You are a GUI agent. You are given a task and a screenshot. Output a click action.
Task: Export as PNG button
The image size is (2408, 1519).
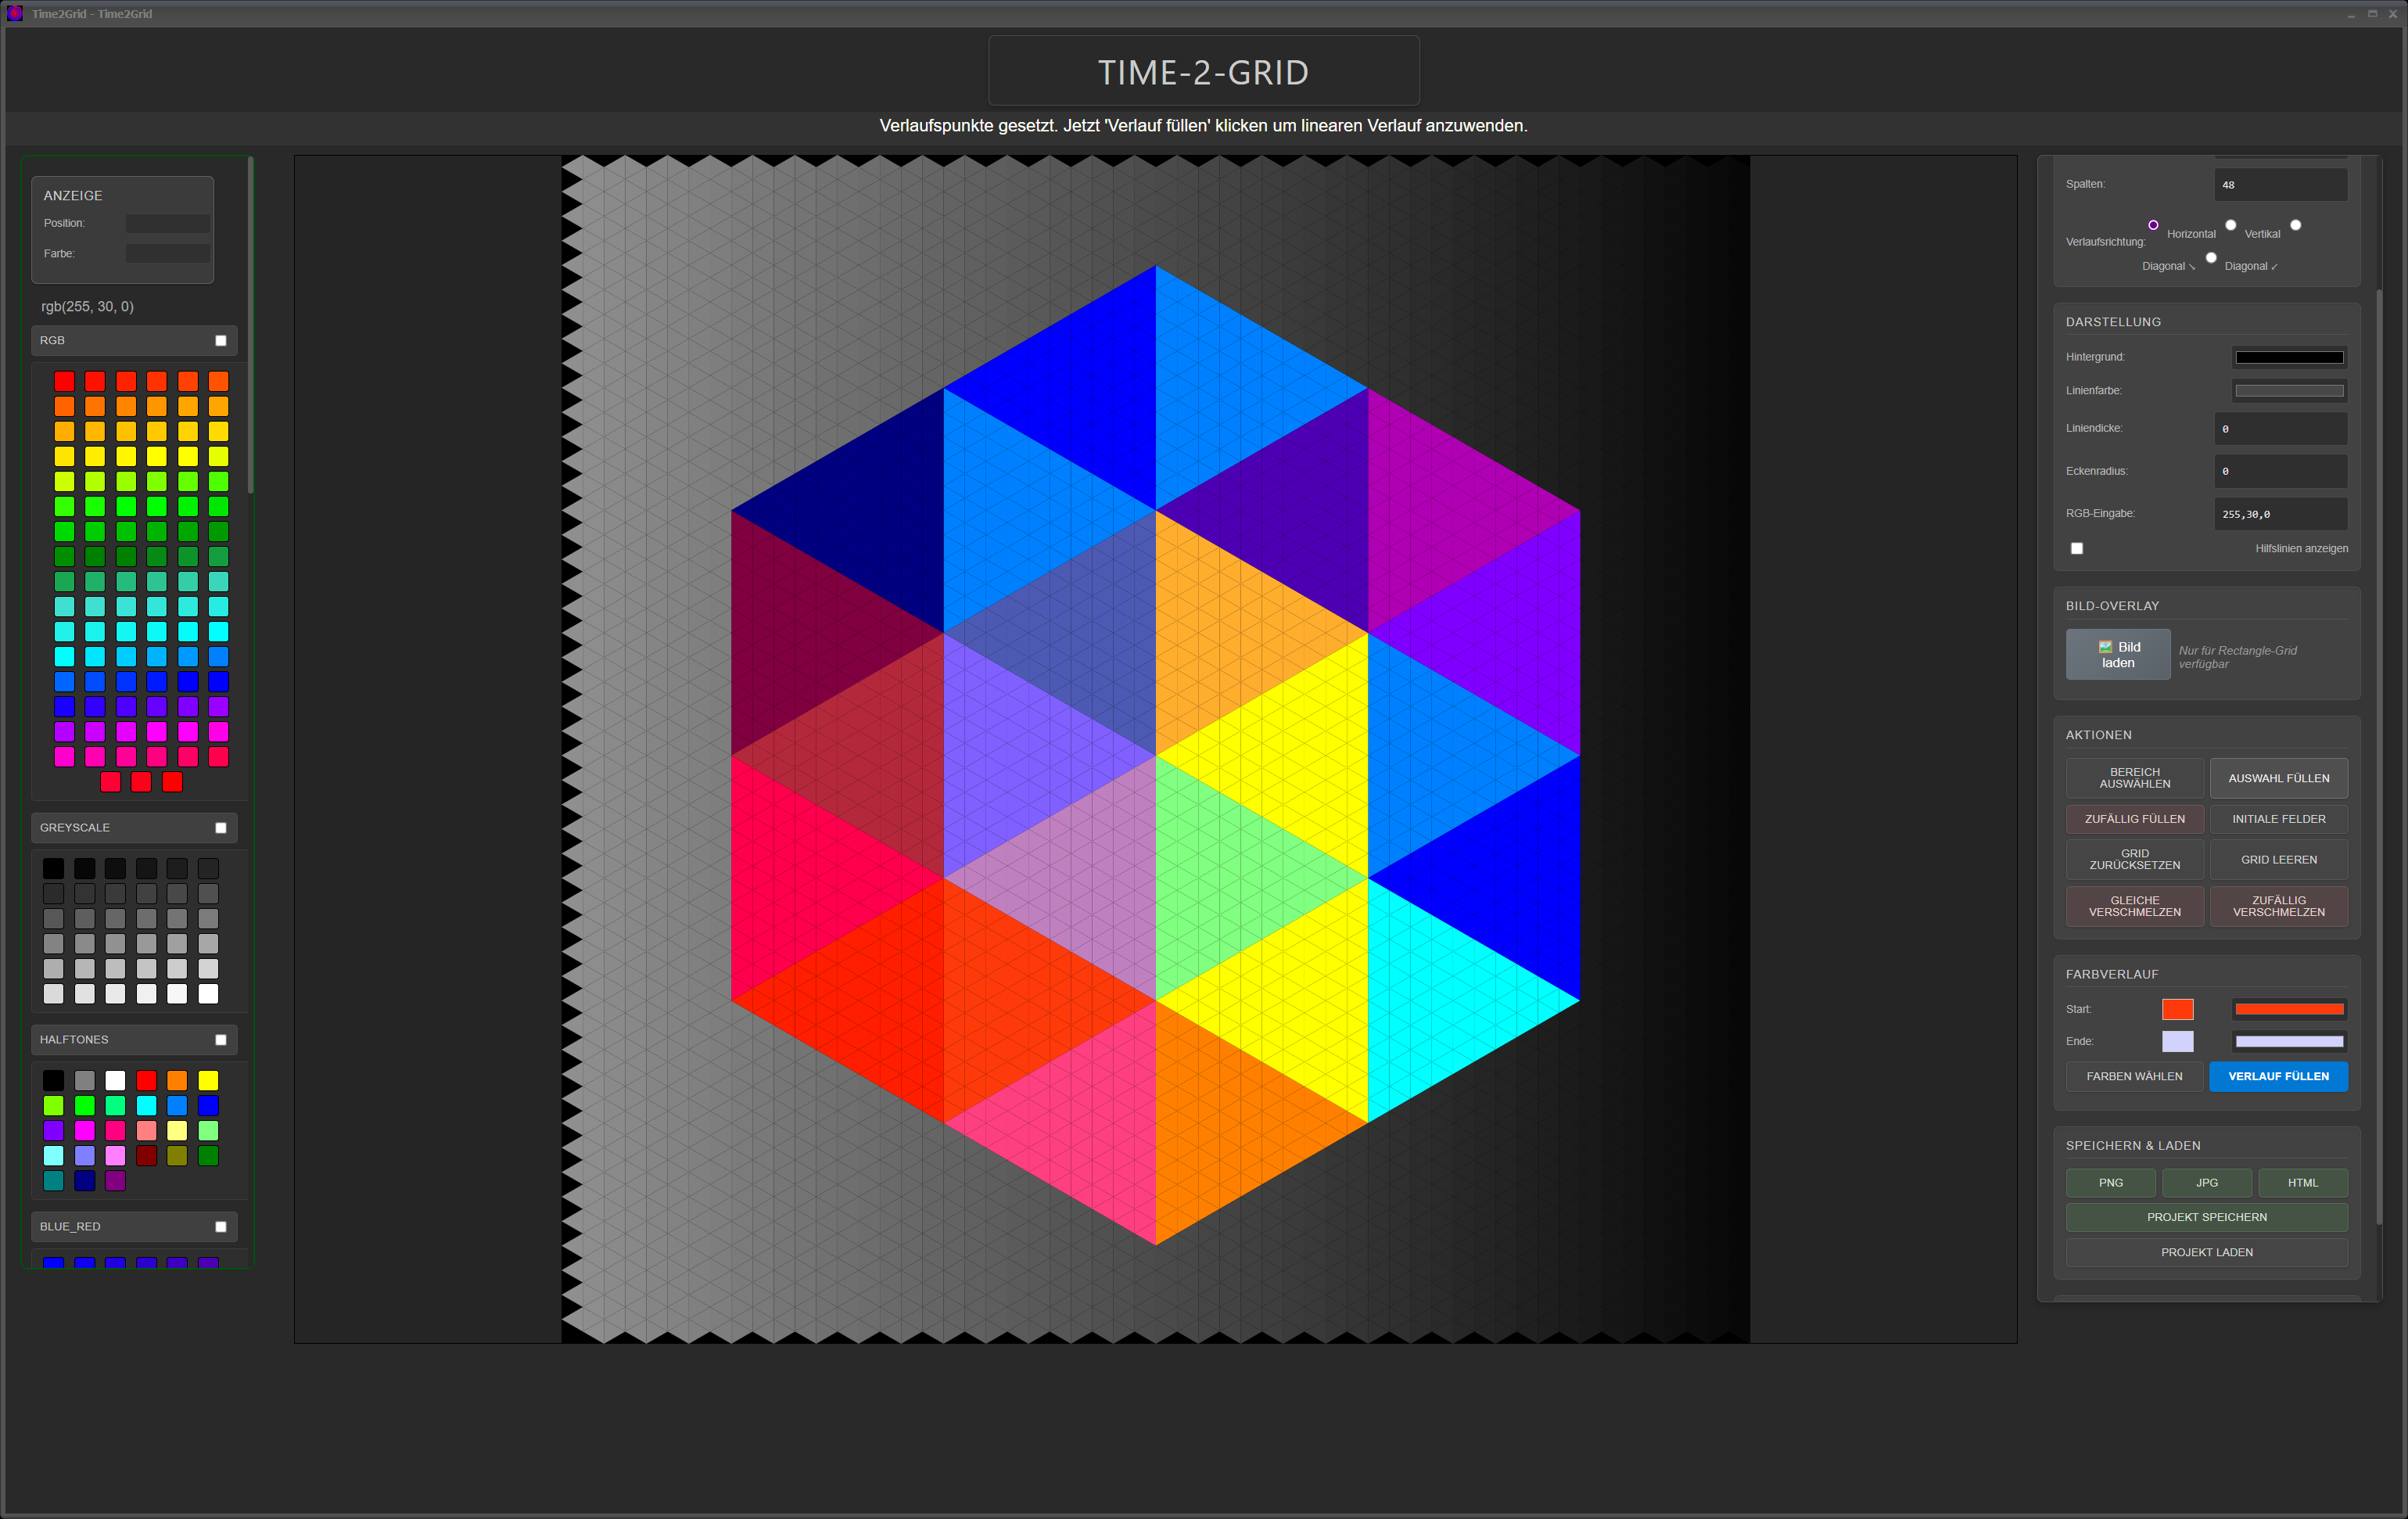[2110, 1182]
